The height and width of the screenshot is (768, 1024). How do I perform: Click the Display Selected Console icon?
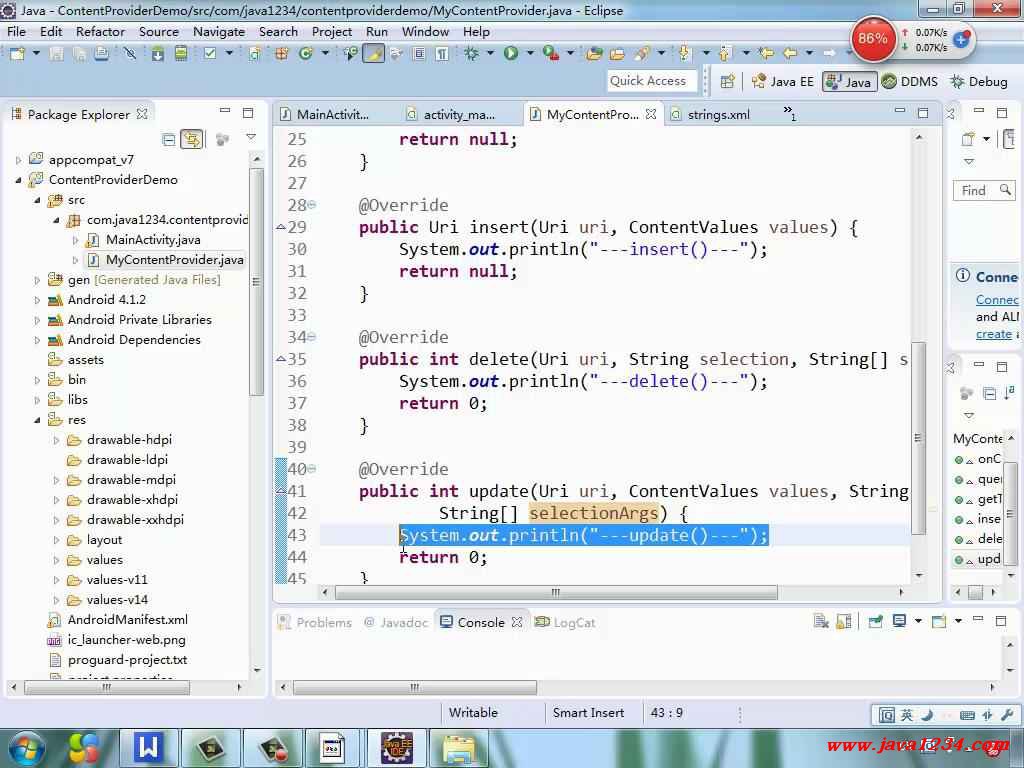click(x=900, y=621)
